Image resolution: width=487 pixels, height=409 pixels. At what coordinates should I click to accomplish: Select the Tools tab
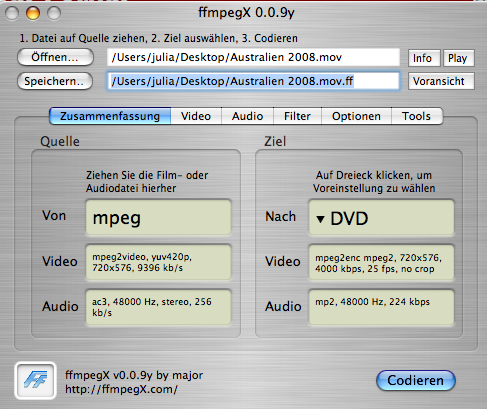coord(417,116)
